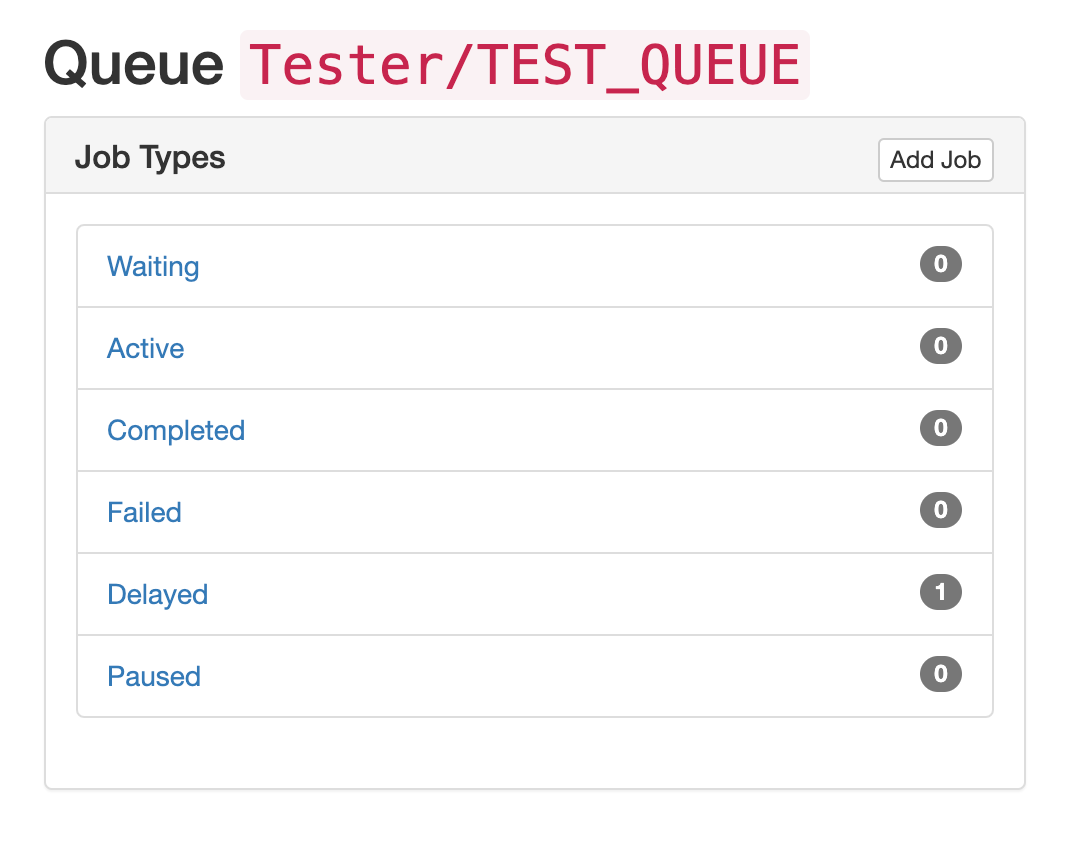View the Completed jobs
1068x862 pixels.
click(x=176, y=430)
